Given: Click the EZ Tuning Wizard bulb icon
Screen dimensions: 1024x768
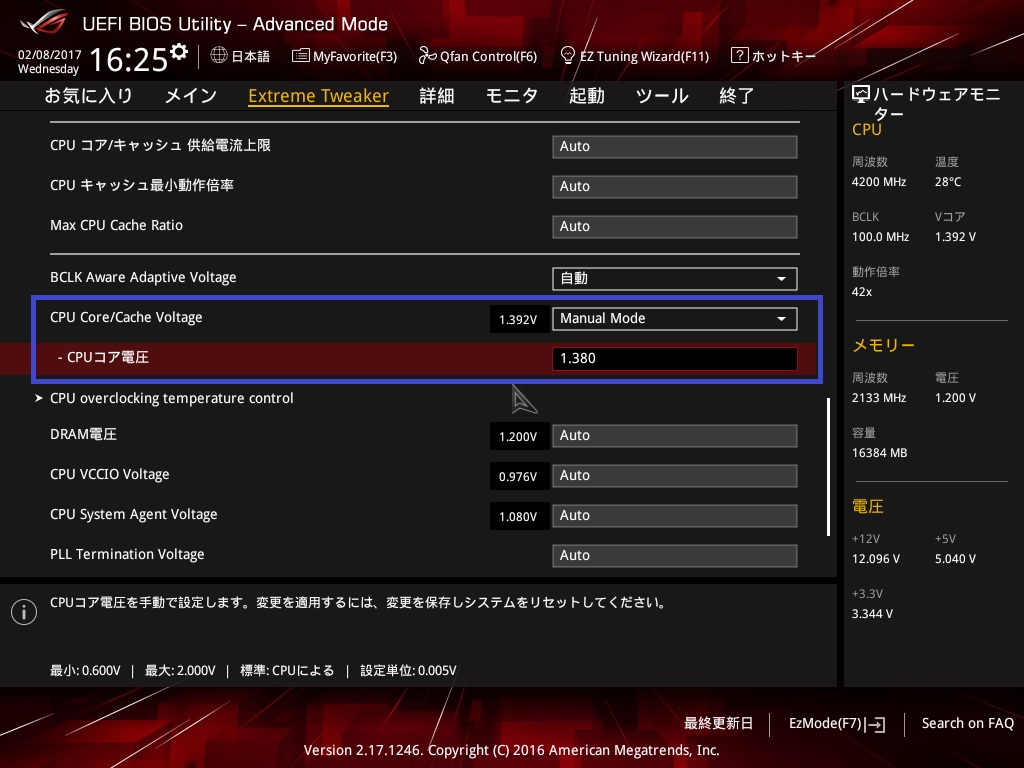Looking at the screenshot, I should (x=568, y=56).
